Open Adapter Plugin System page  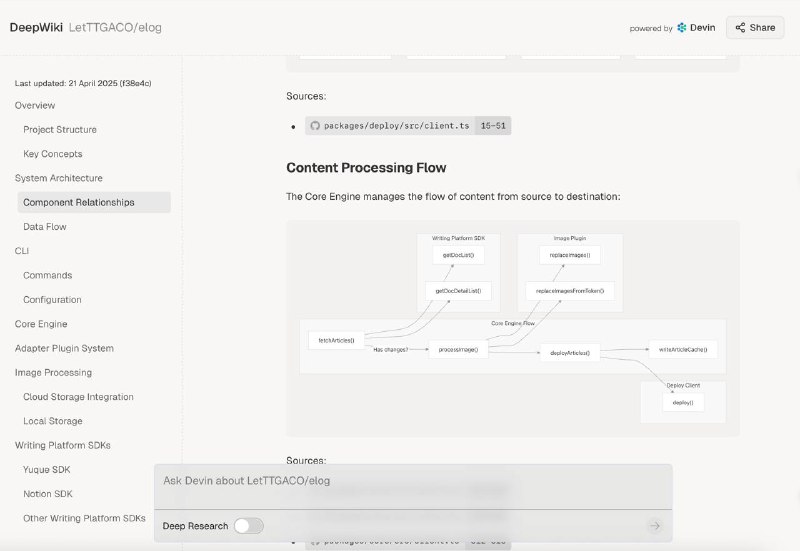click(64, 348)
